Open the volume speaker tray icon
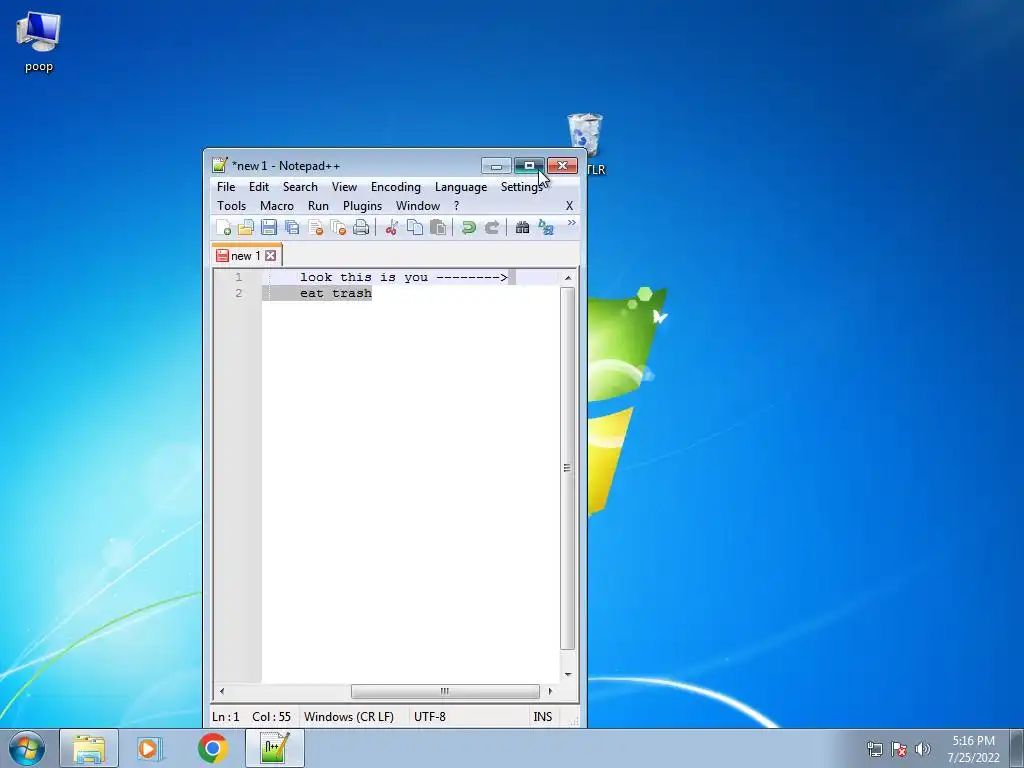1024x768 pixels. [923, 749]
